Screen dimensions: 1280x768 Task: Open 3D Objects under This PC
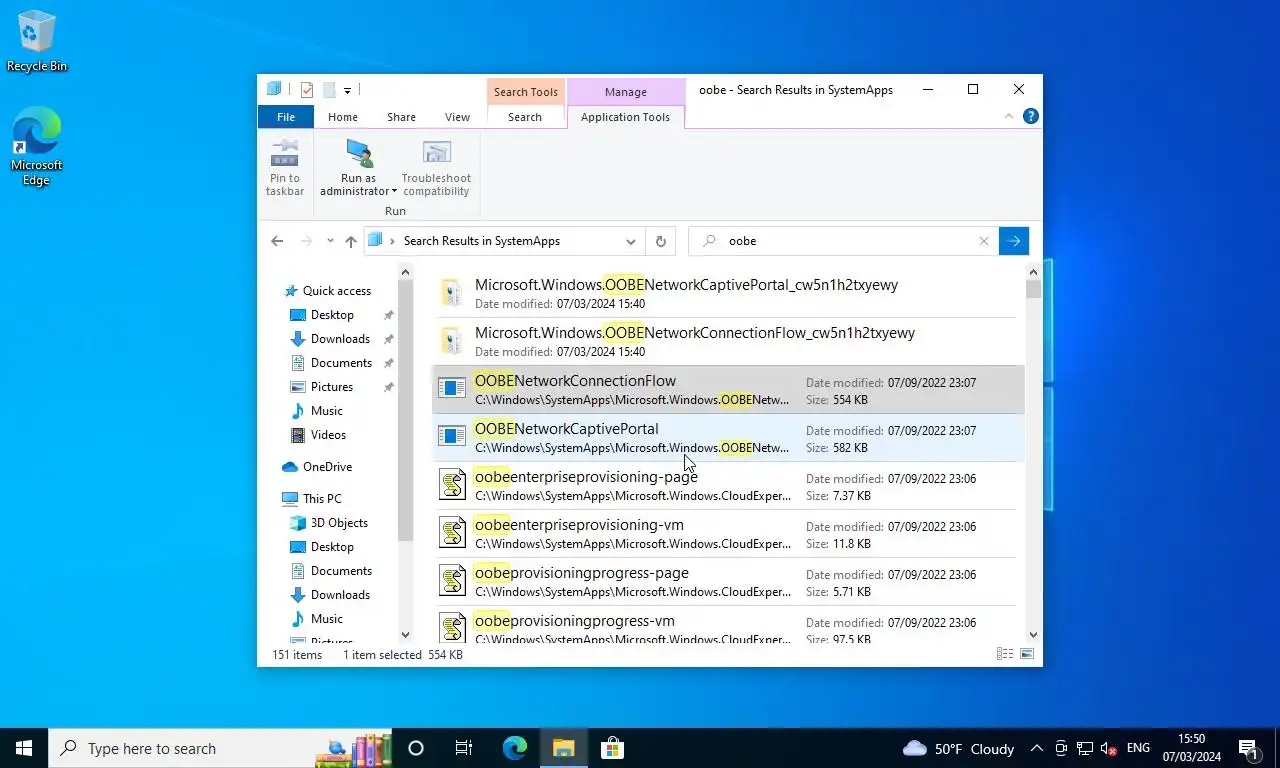pyautogui.click(x=339, y=523)
